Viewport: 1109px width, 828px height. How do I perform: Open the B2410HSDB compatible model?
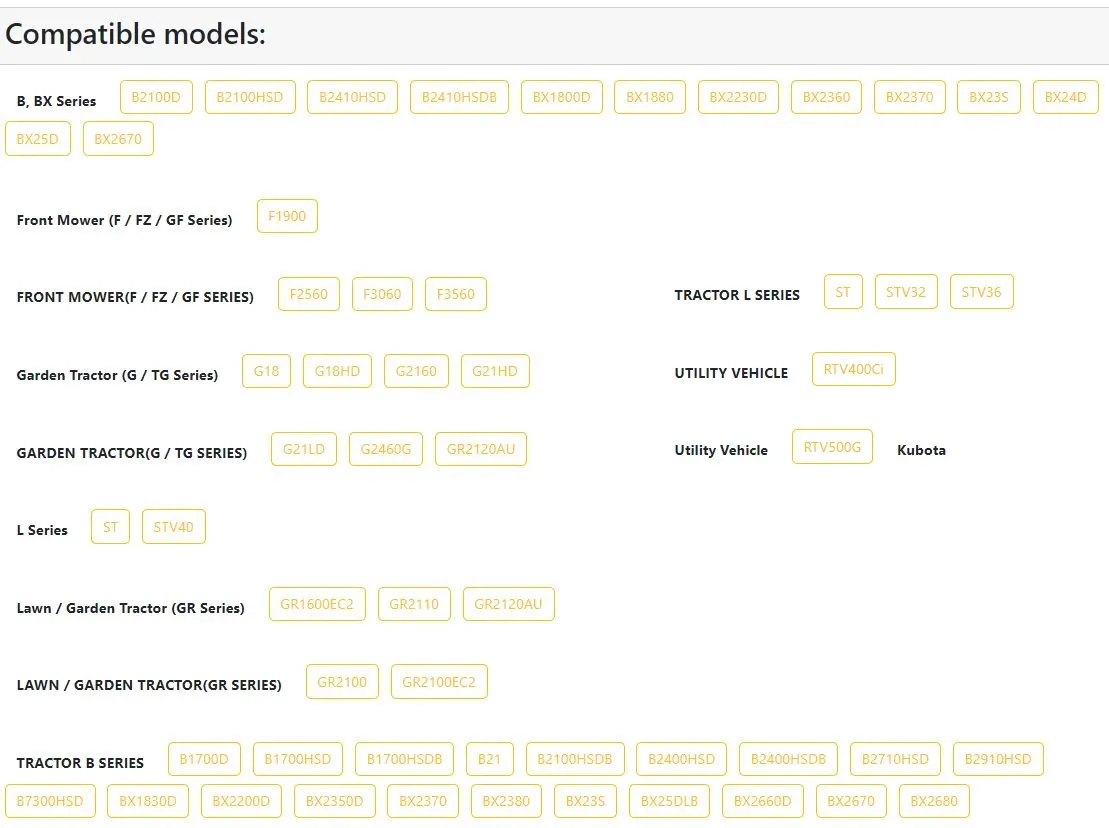tap(459, 97)
